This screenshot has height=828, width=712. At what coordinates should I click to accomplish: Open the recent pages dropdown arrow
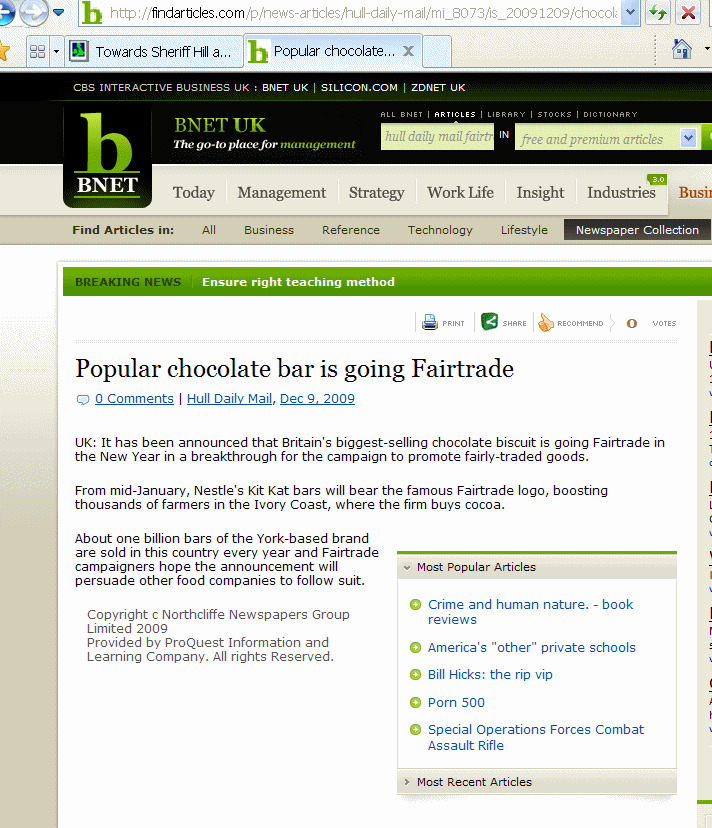(59, 12)
